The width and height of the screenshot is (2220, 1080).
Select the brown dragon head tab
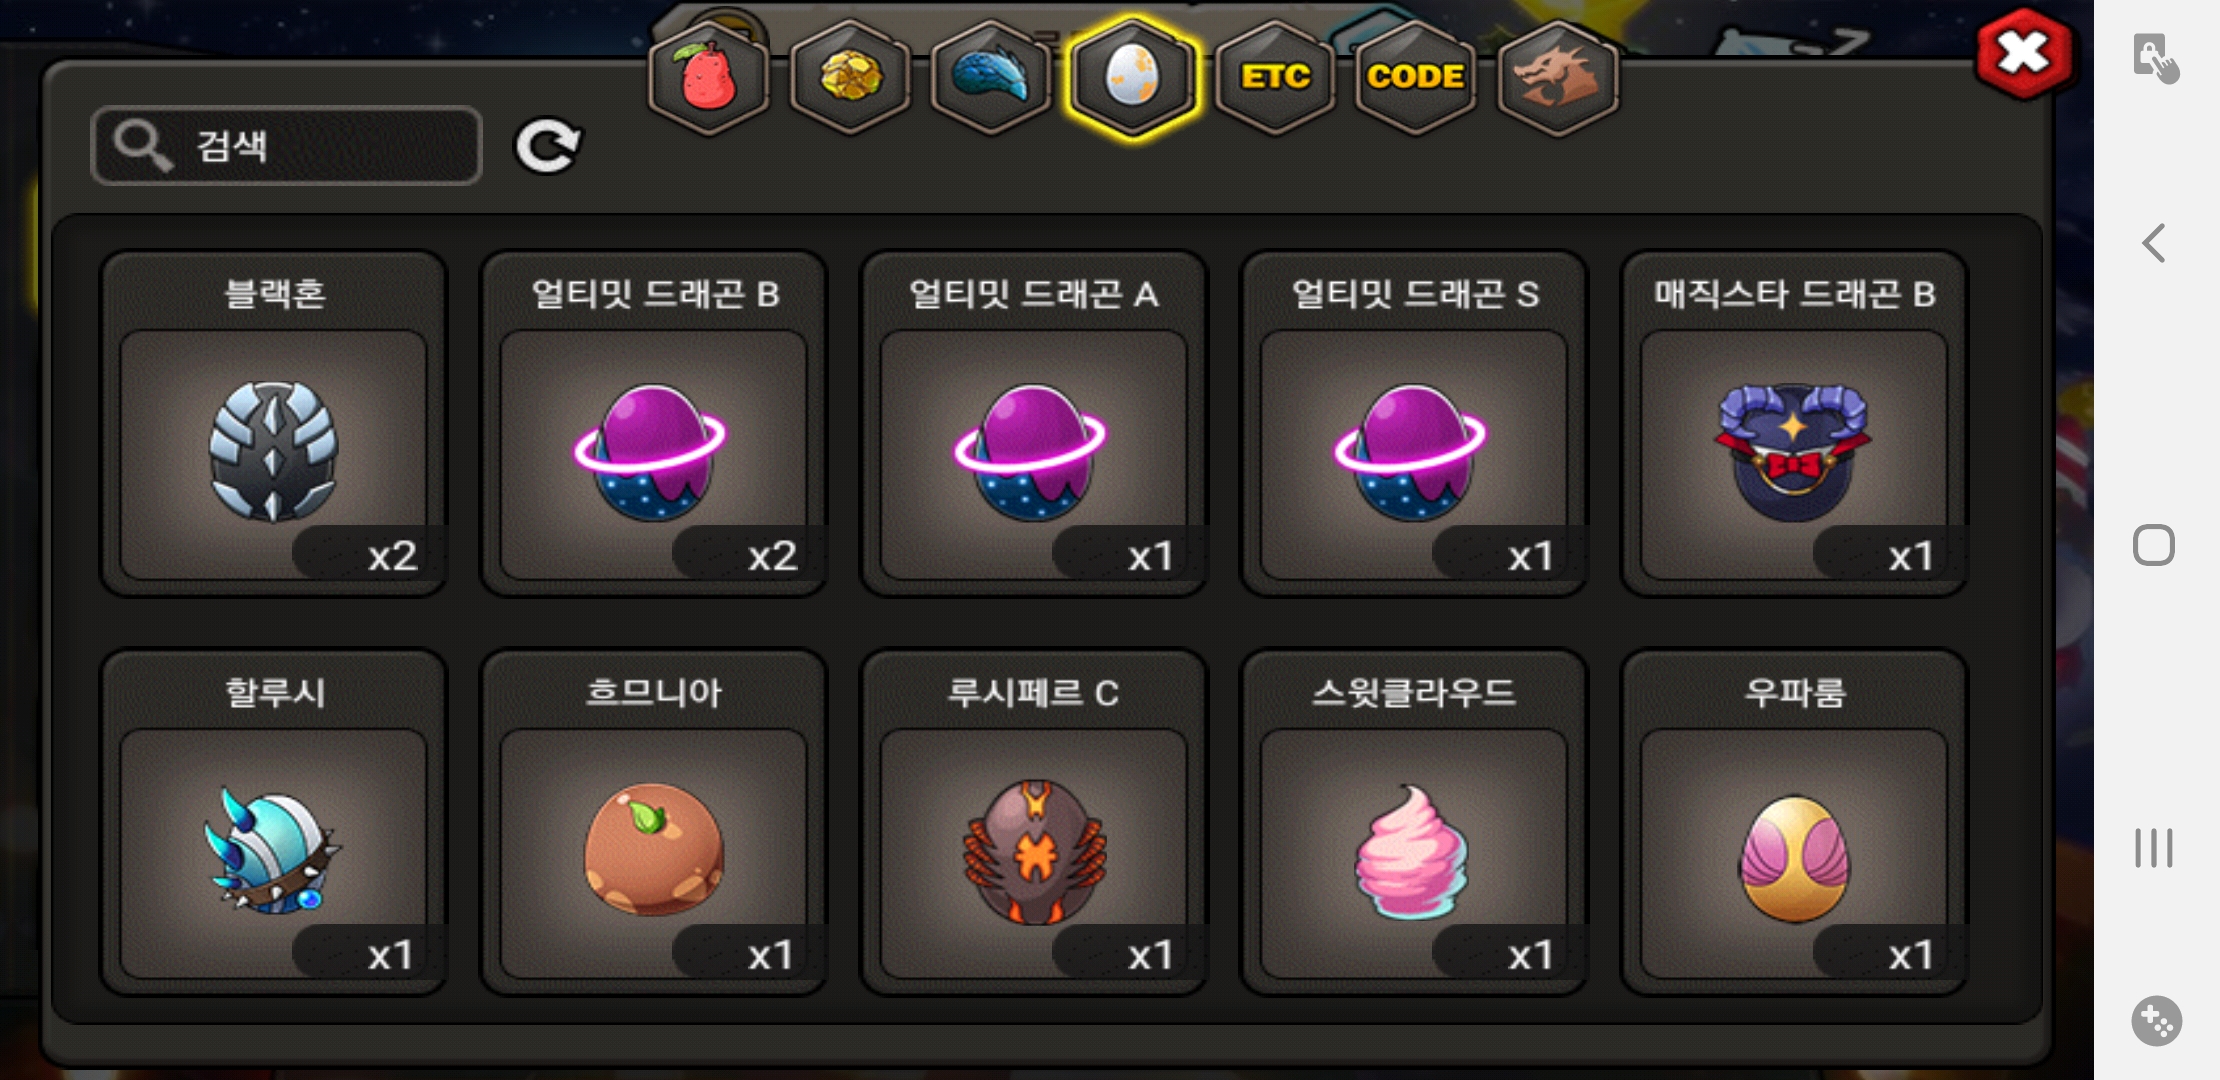coord(1557,78)
